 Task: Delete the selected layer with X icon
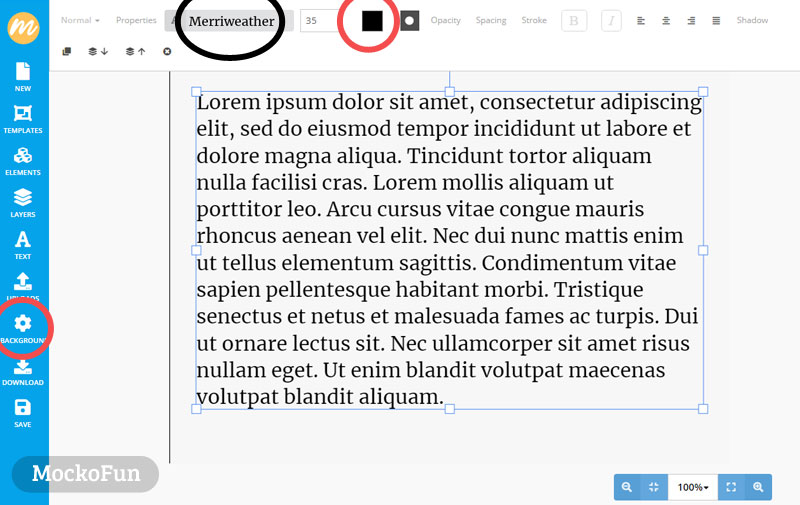(167, 52)
